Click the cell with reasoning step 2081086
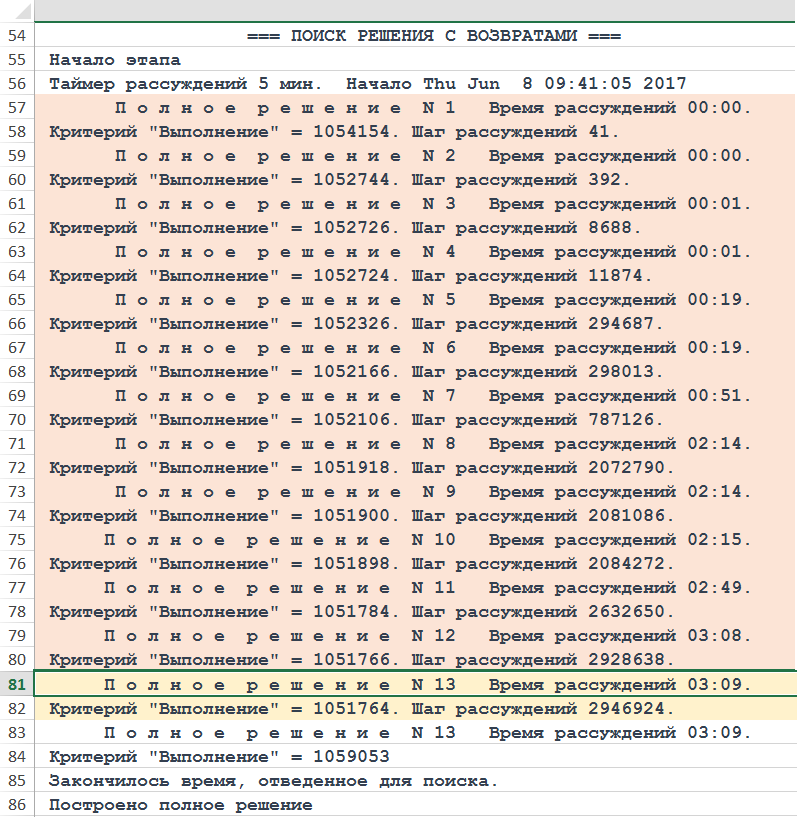The image size is (797, 818). click(361, 516)
